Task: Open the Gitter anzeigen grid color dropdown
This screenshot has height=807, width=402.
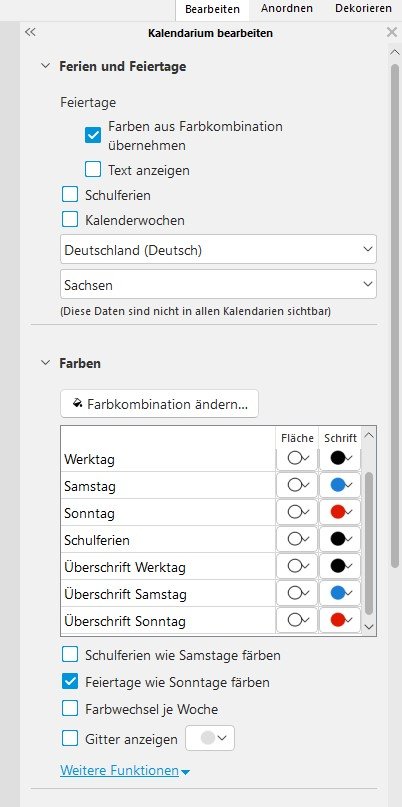Action: pos(210,738)
